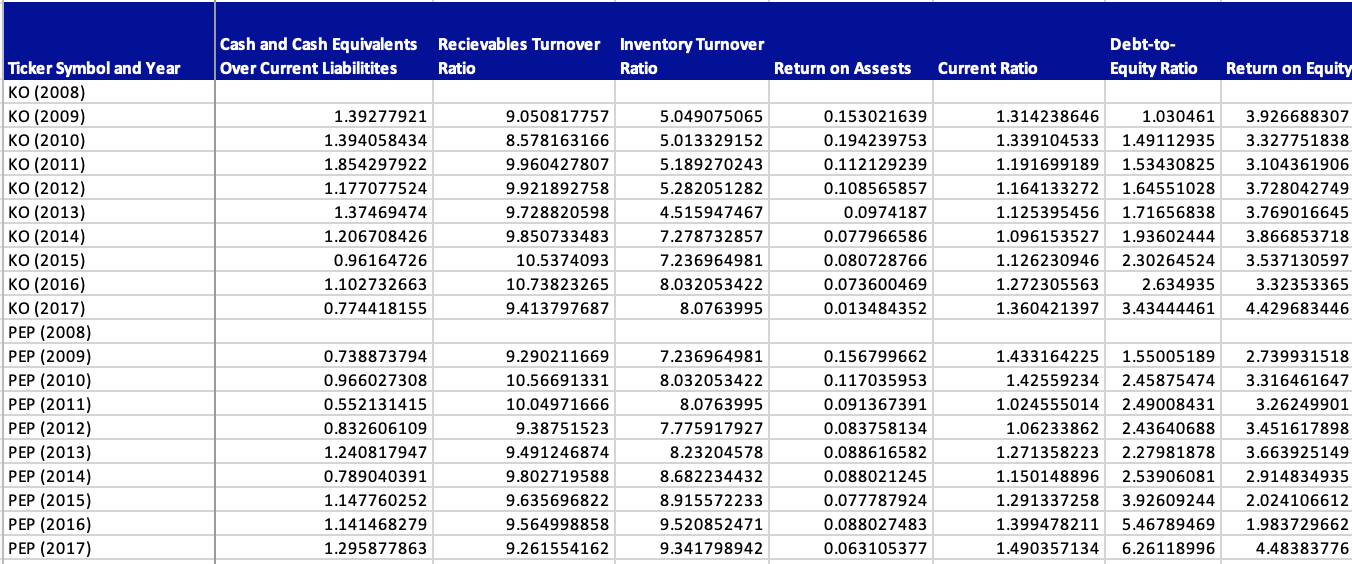The image size is (1352, 564).
Task: Select the 'PEP (2014)' row label
Action: [x=107, y=476]
